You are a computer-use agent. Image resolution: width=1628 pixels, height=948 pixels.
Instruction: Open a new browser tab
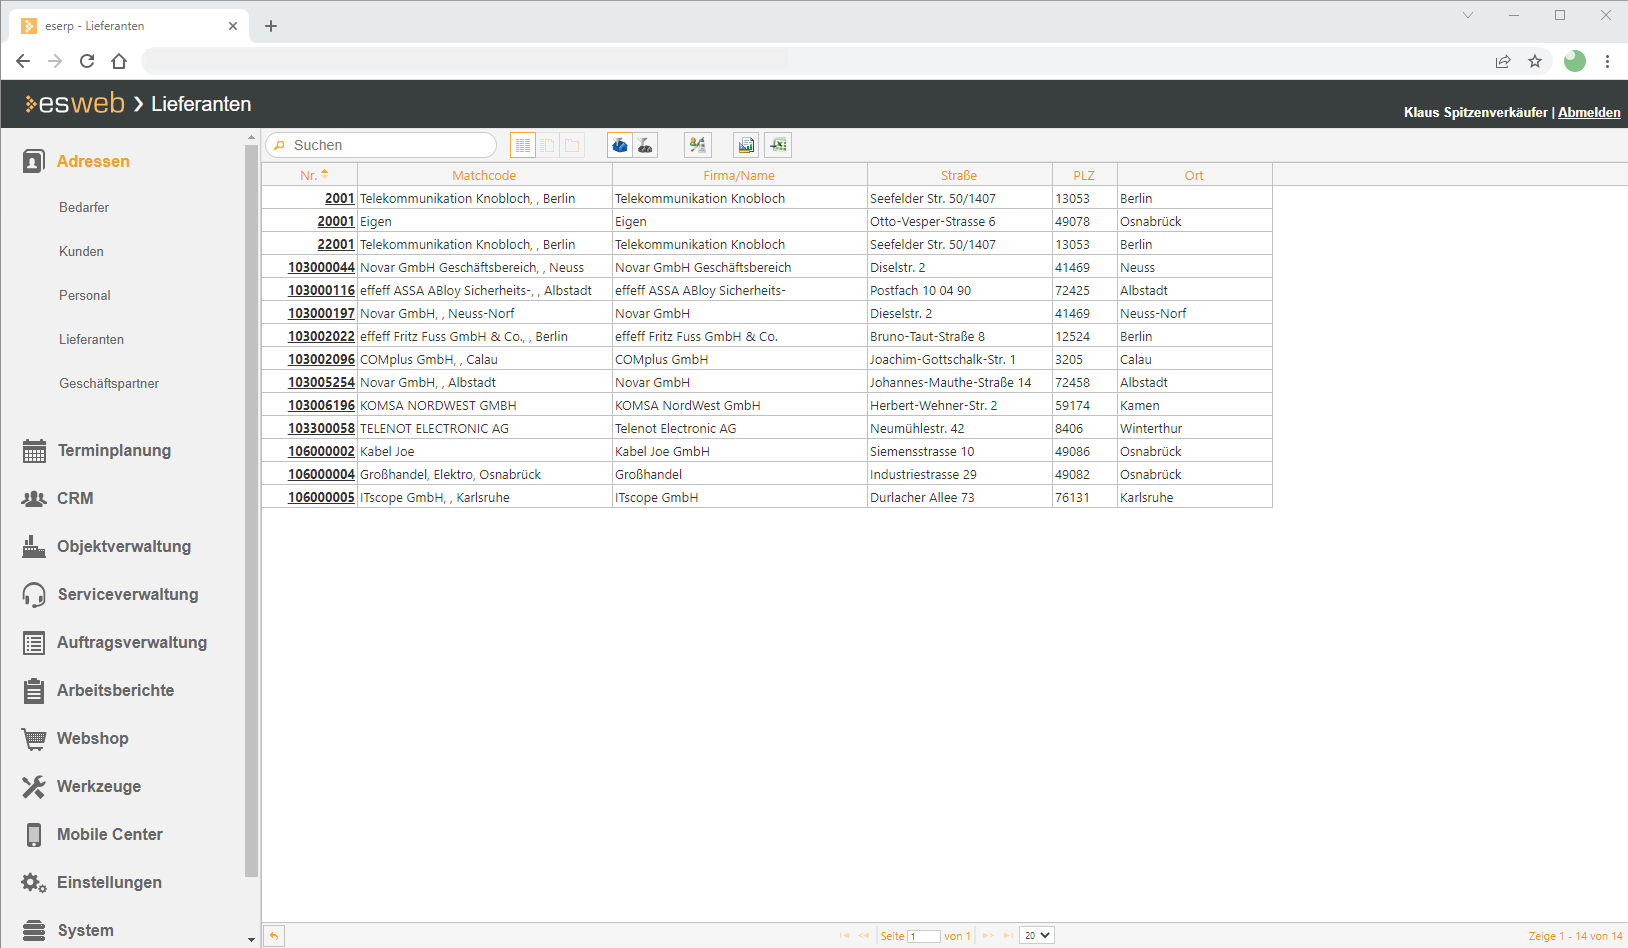pyautogui.click(x=271, y=26)
